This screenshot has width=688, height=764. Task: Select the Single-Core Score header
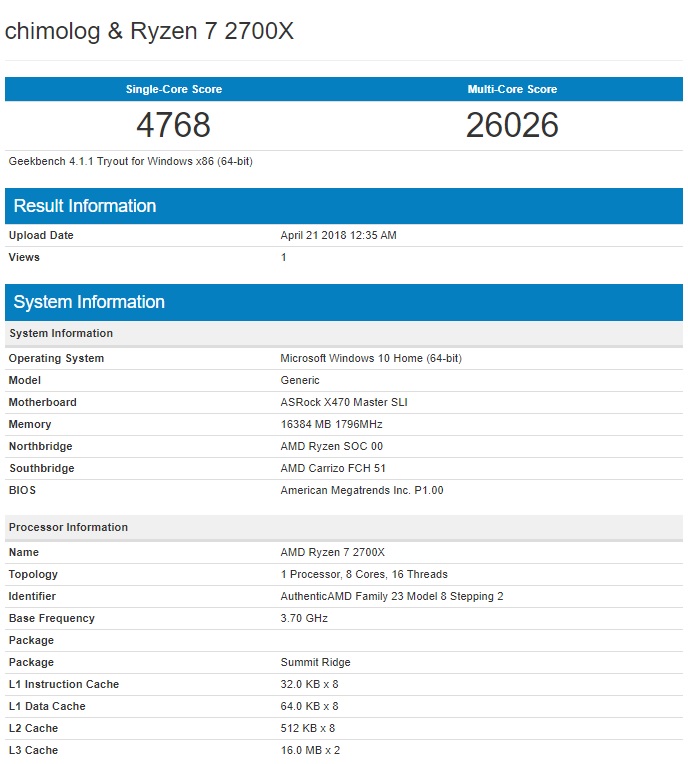pyautogui.click(x=174, y=89)
